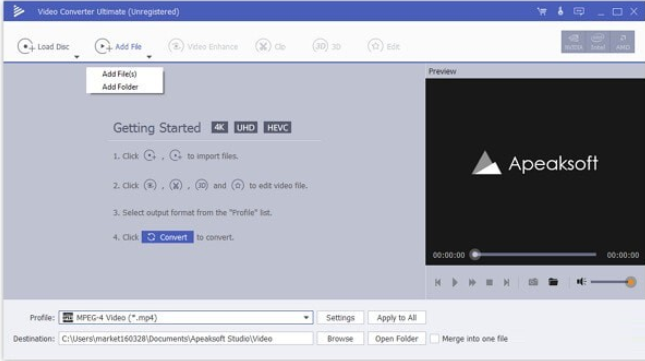Click clip icon in step 2
Image resolution: width=645 pixels, height=361 pixels.
(176, 185)
